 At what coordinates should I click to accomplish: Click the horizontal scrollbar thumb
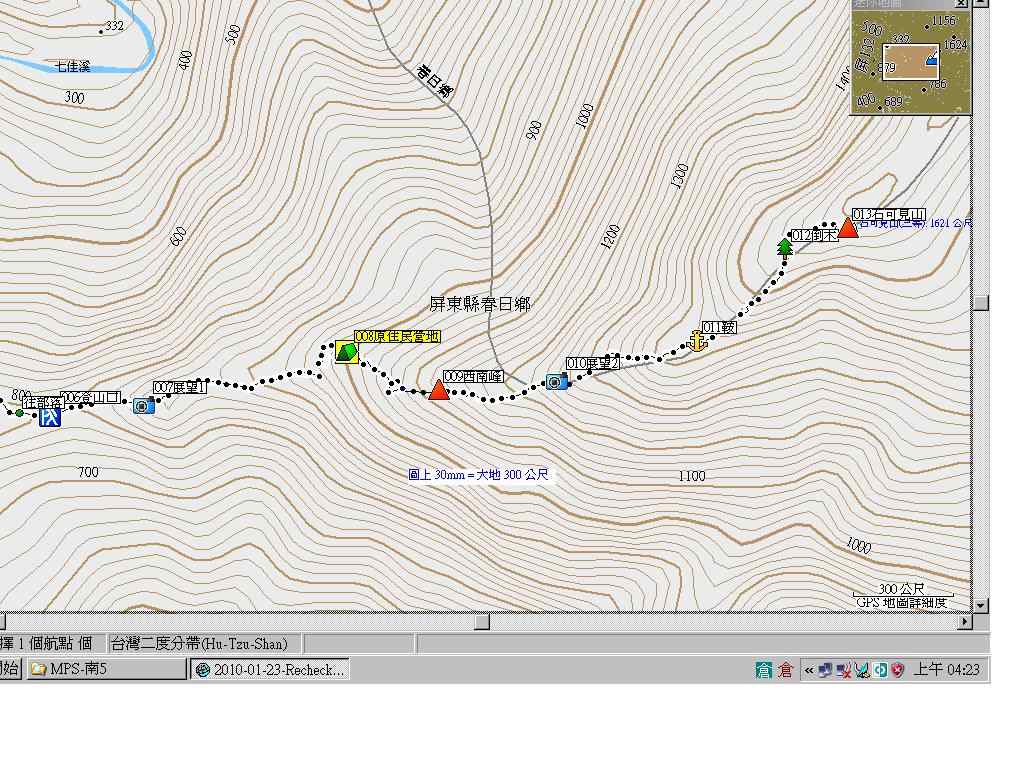(482, 622)
